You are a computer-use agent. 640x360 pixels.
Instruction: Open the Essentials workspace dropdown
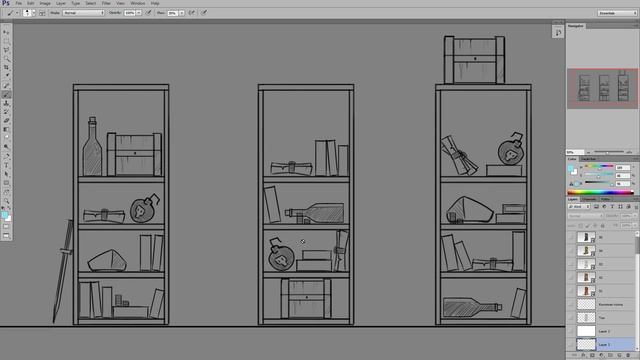point(617,13)
